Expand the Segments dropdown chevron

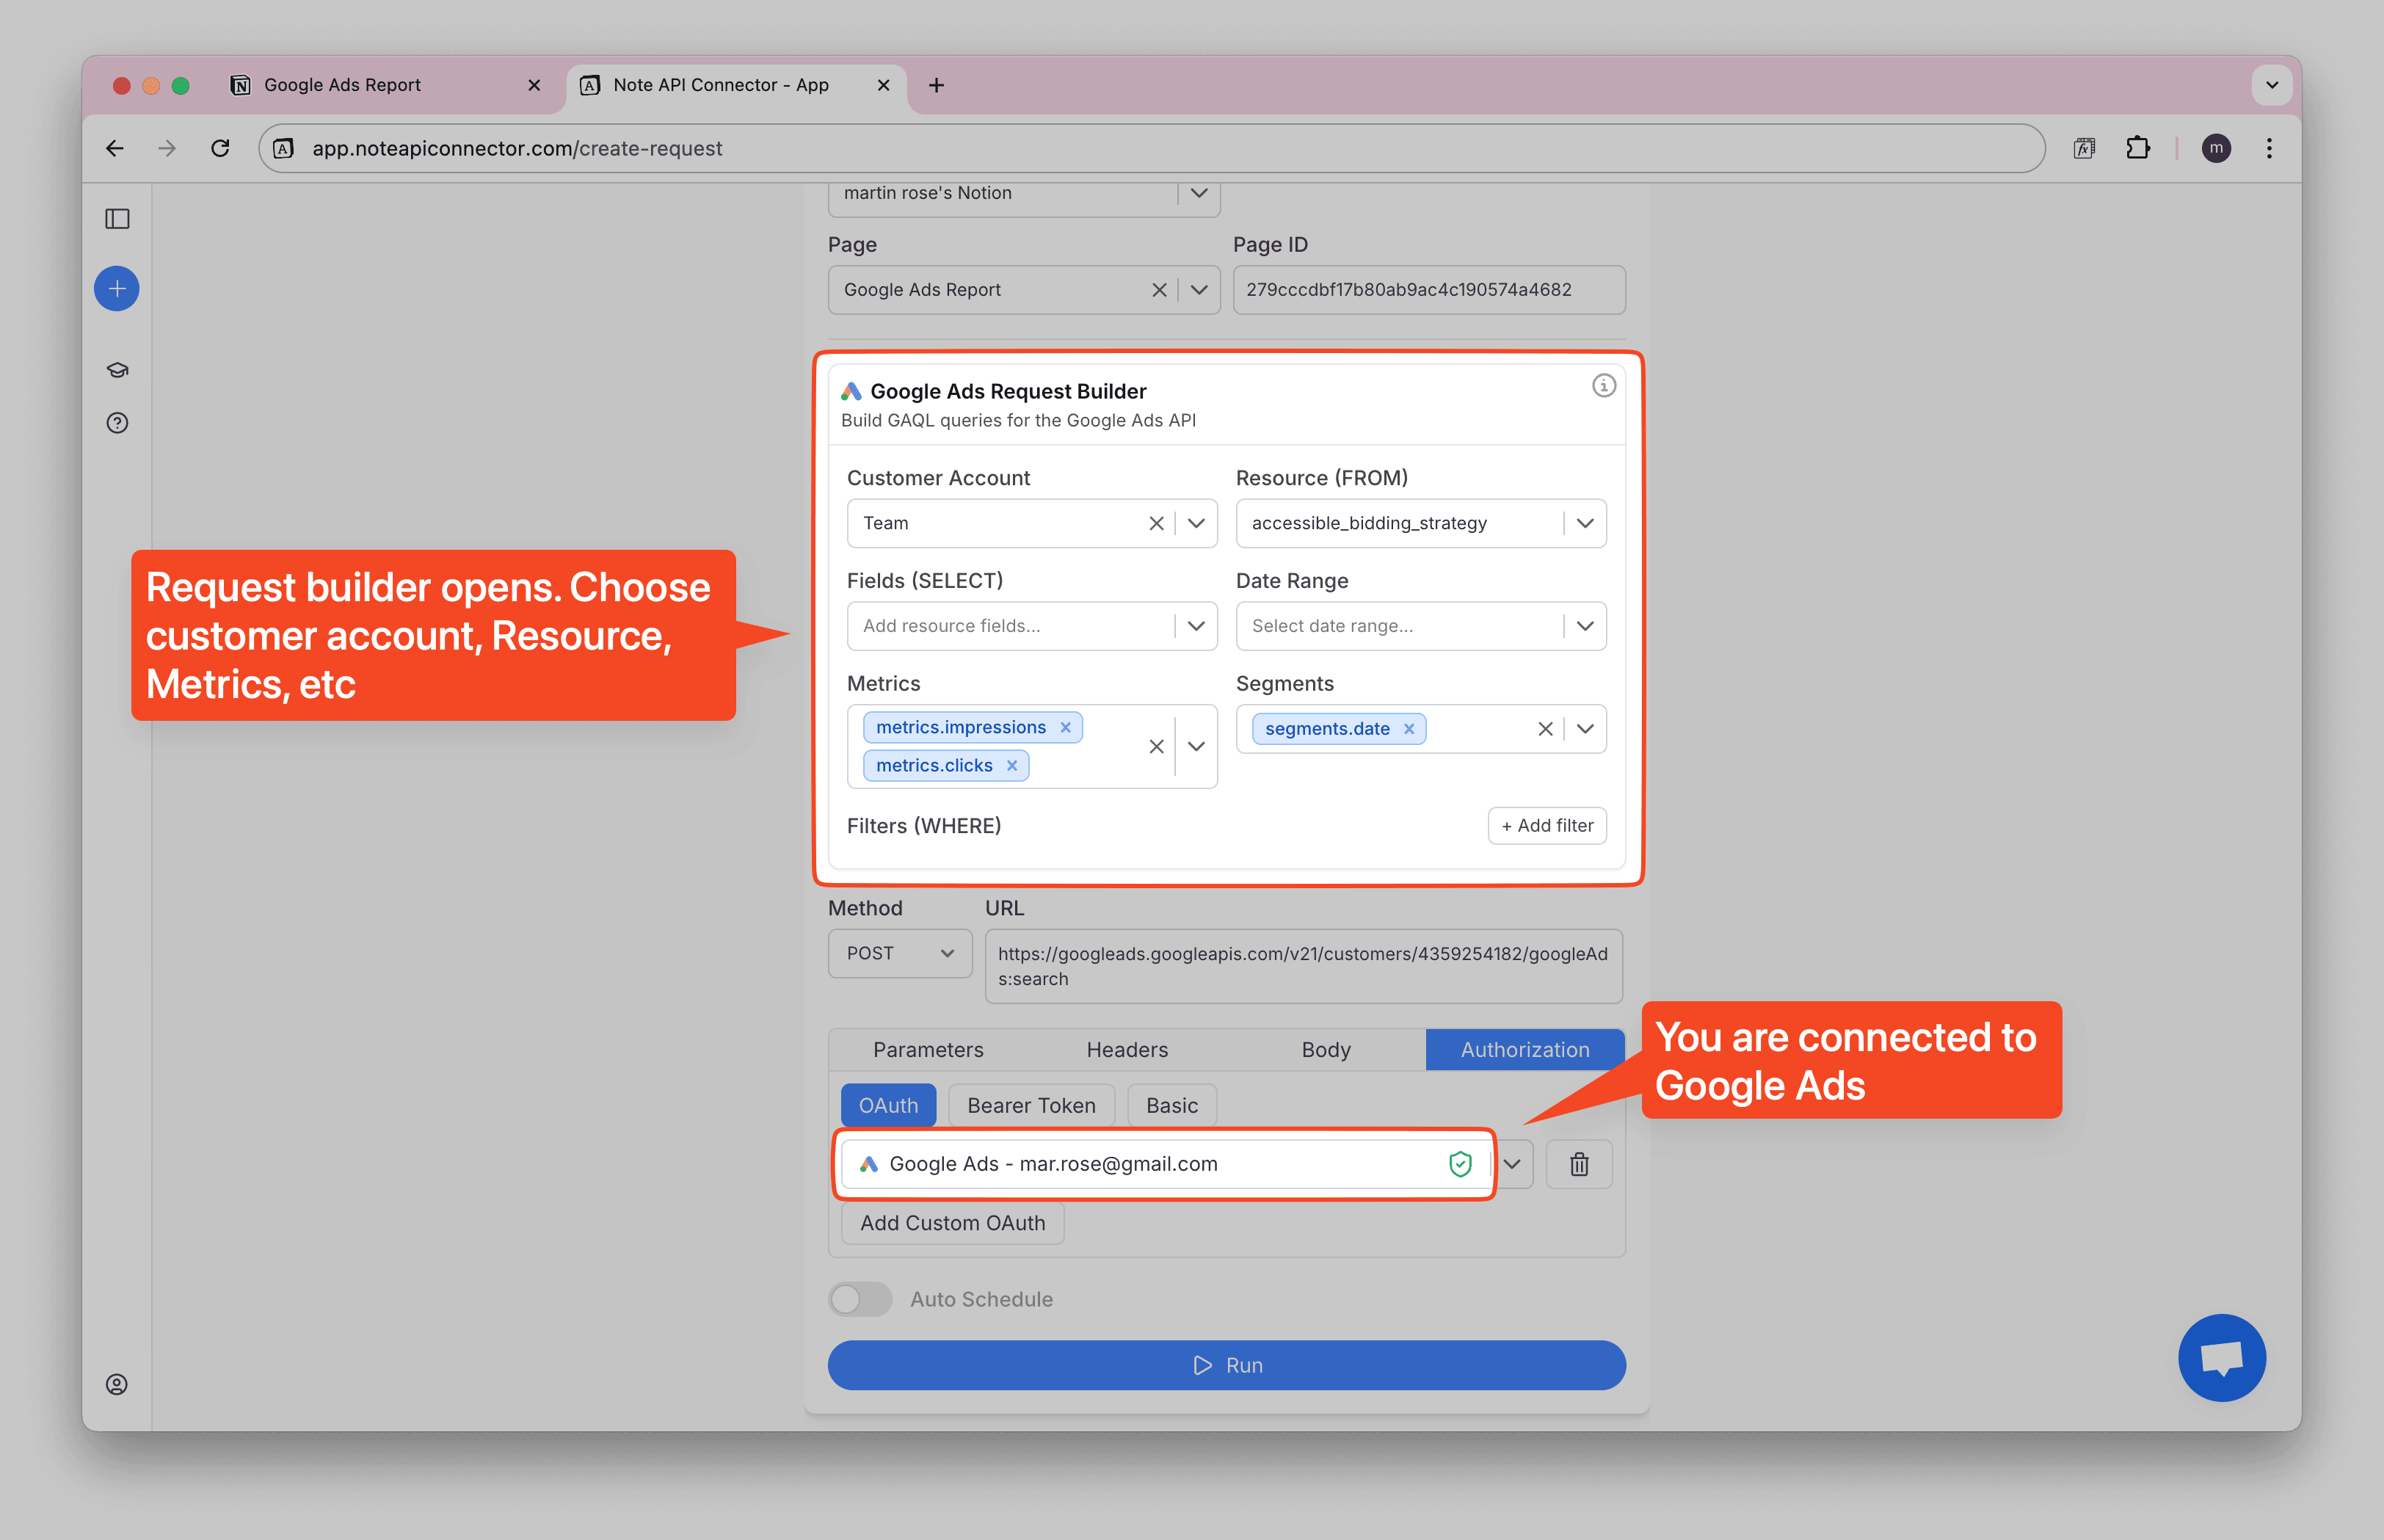(x=1585, y=729)
